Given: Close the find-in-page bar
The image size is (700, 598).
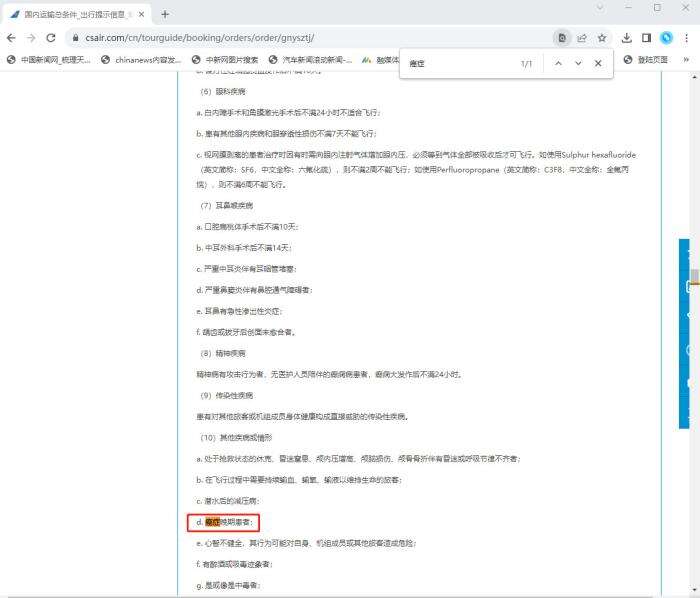Looking at the screenshot, I should click(x=598, y=63).
